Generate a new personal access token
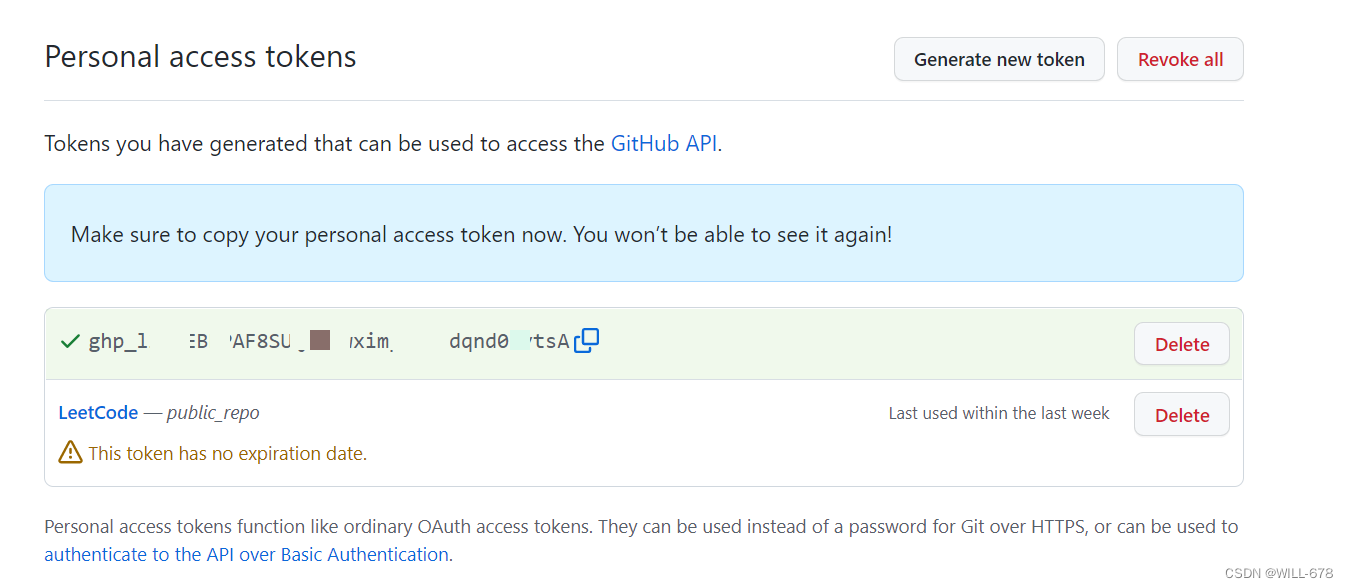 point(998,59)
